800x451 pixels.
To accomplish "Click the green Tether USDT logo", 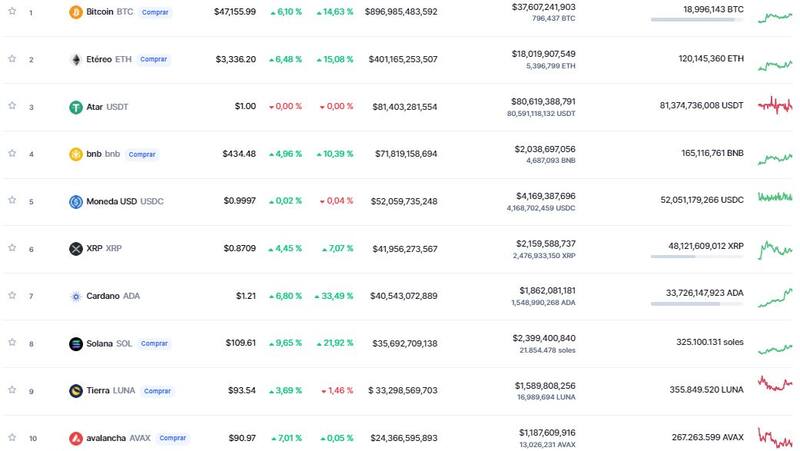I will [x=75, y=107].
